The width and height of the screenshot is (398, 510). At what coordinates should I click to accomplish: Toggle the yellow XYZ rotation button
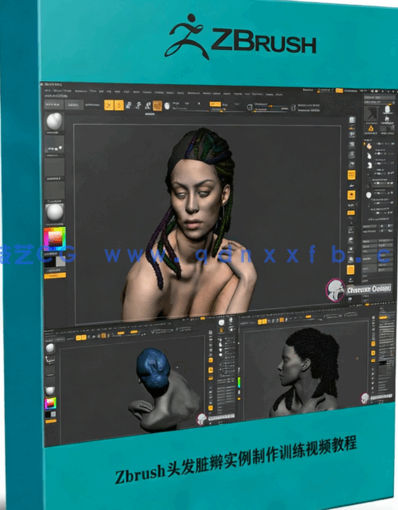[351, 213]
